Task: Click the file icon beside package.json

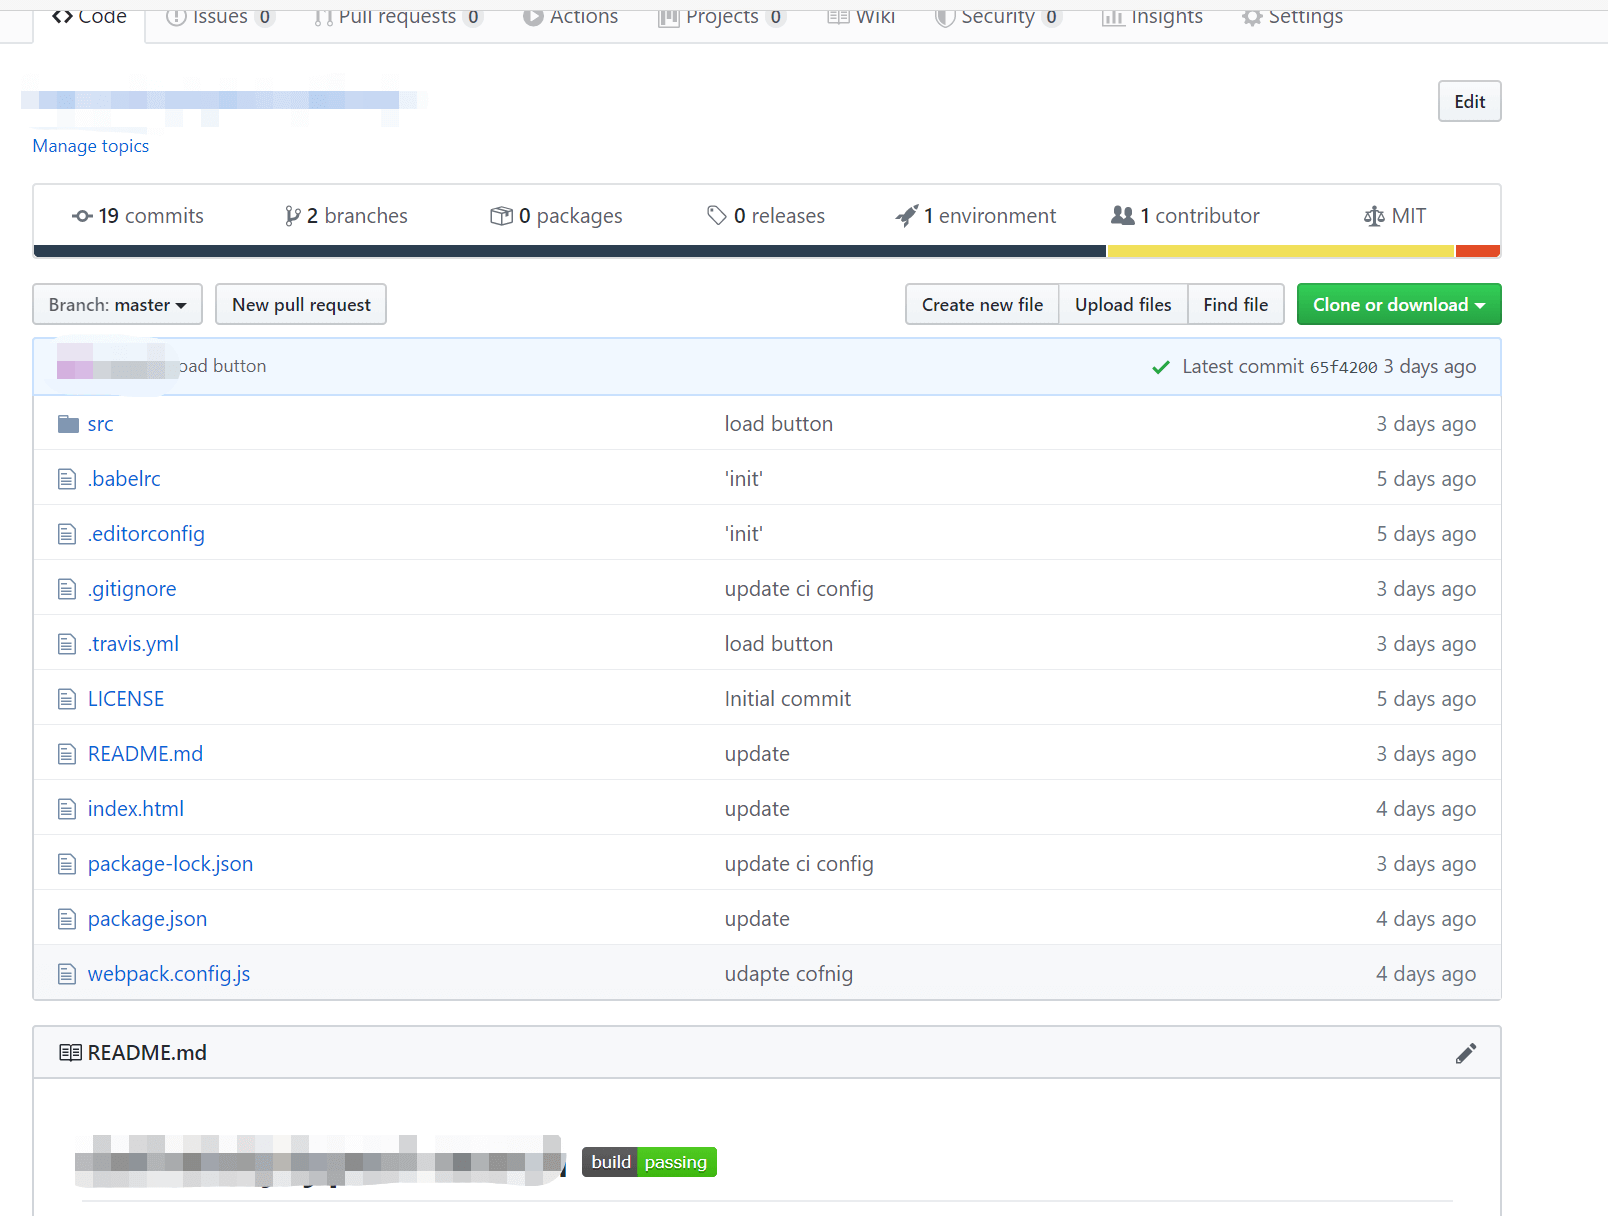Action: tap(67, 919)
